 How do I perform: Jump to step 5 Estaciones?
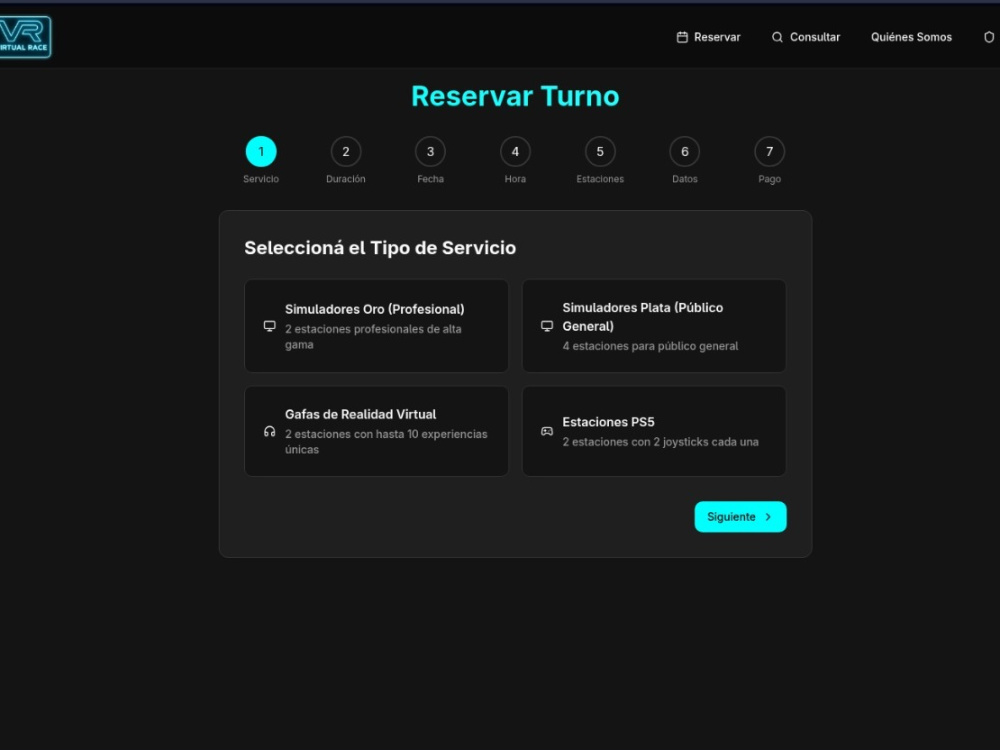click(x=600, y=152)
